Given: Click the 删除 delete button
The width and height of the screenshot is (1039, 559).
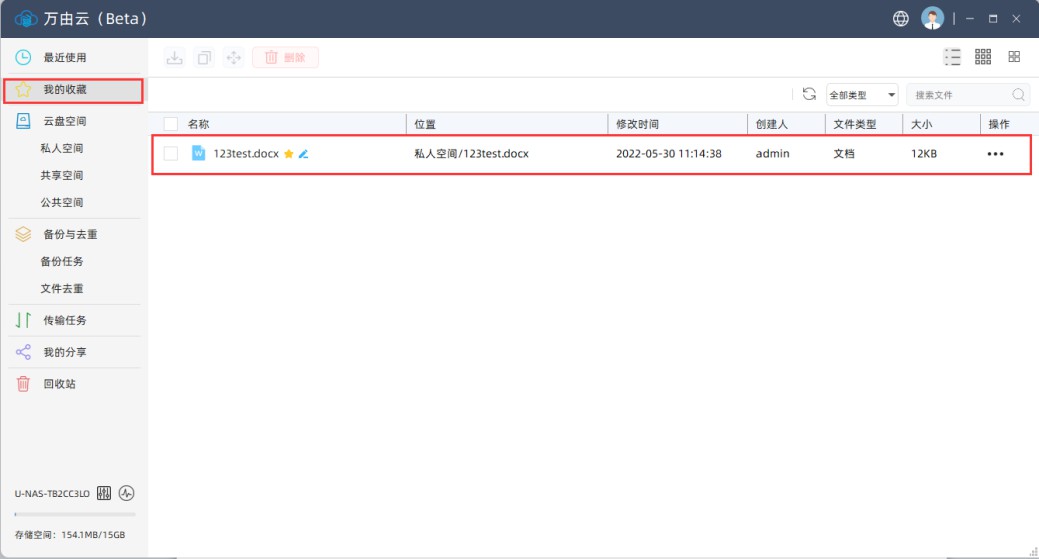Looking at the screenshot, I should click(286, 57).
